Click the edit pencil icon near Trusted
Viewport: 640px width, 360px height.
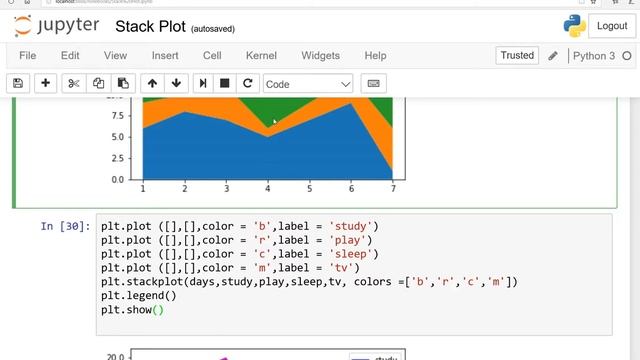(553, 56)
